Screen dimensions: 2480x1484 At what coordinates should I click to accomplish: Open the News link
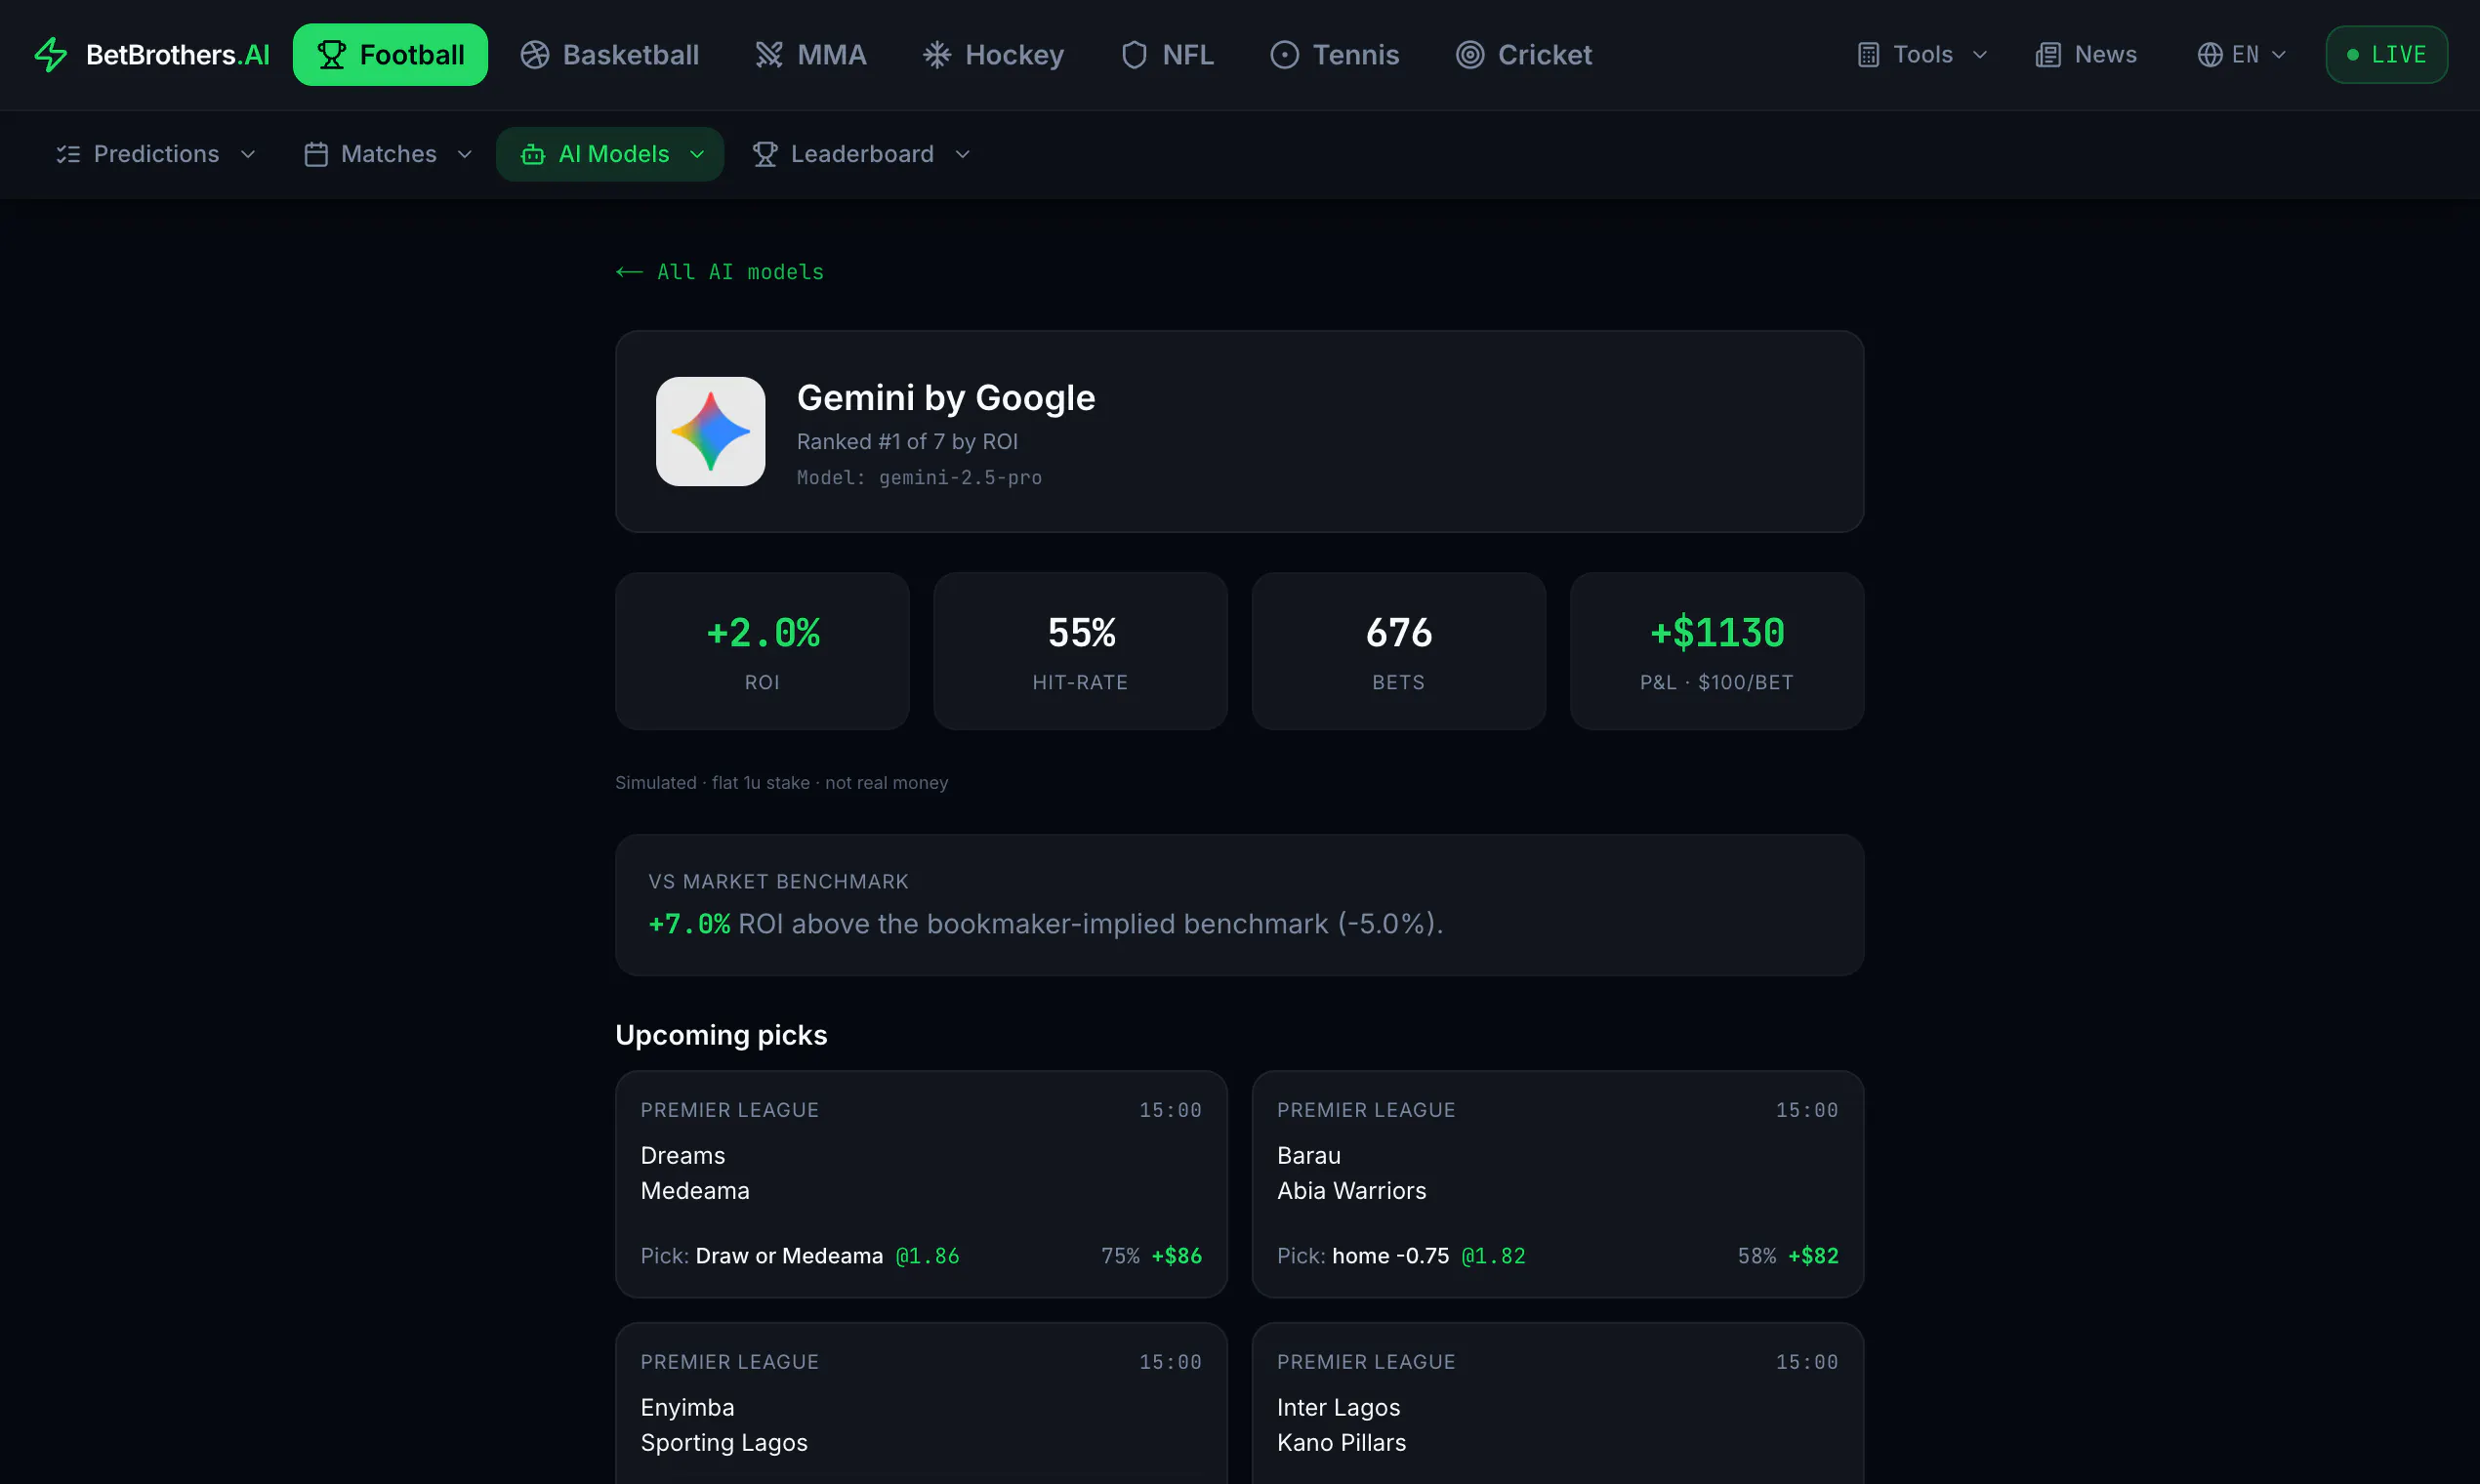point(2086,55)
